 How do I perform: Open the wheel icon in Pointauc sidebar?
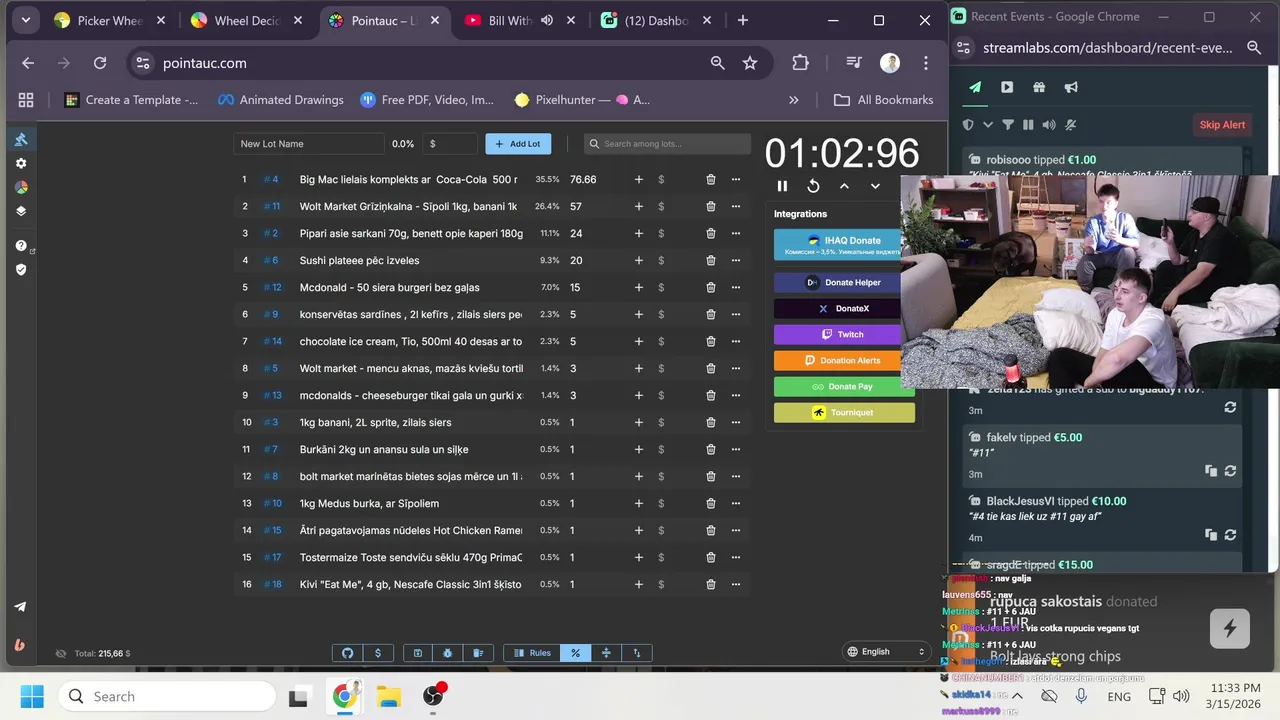coord(21,187)
